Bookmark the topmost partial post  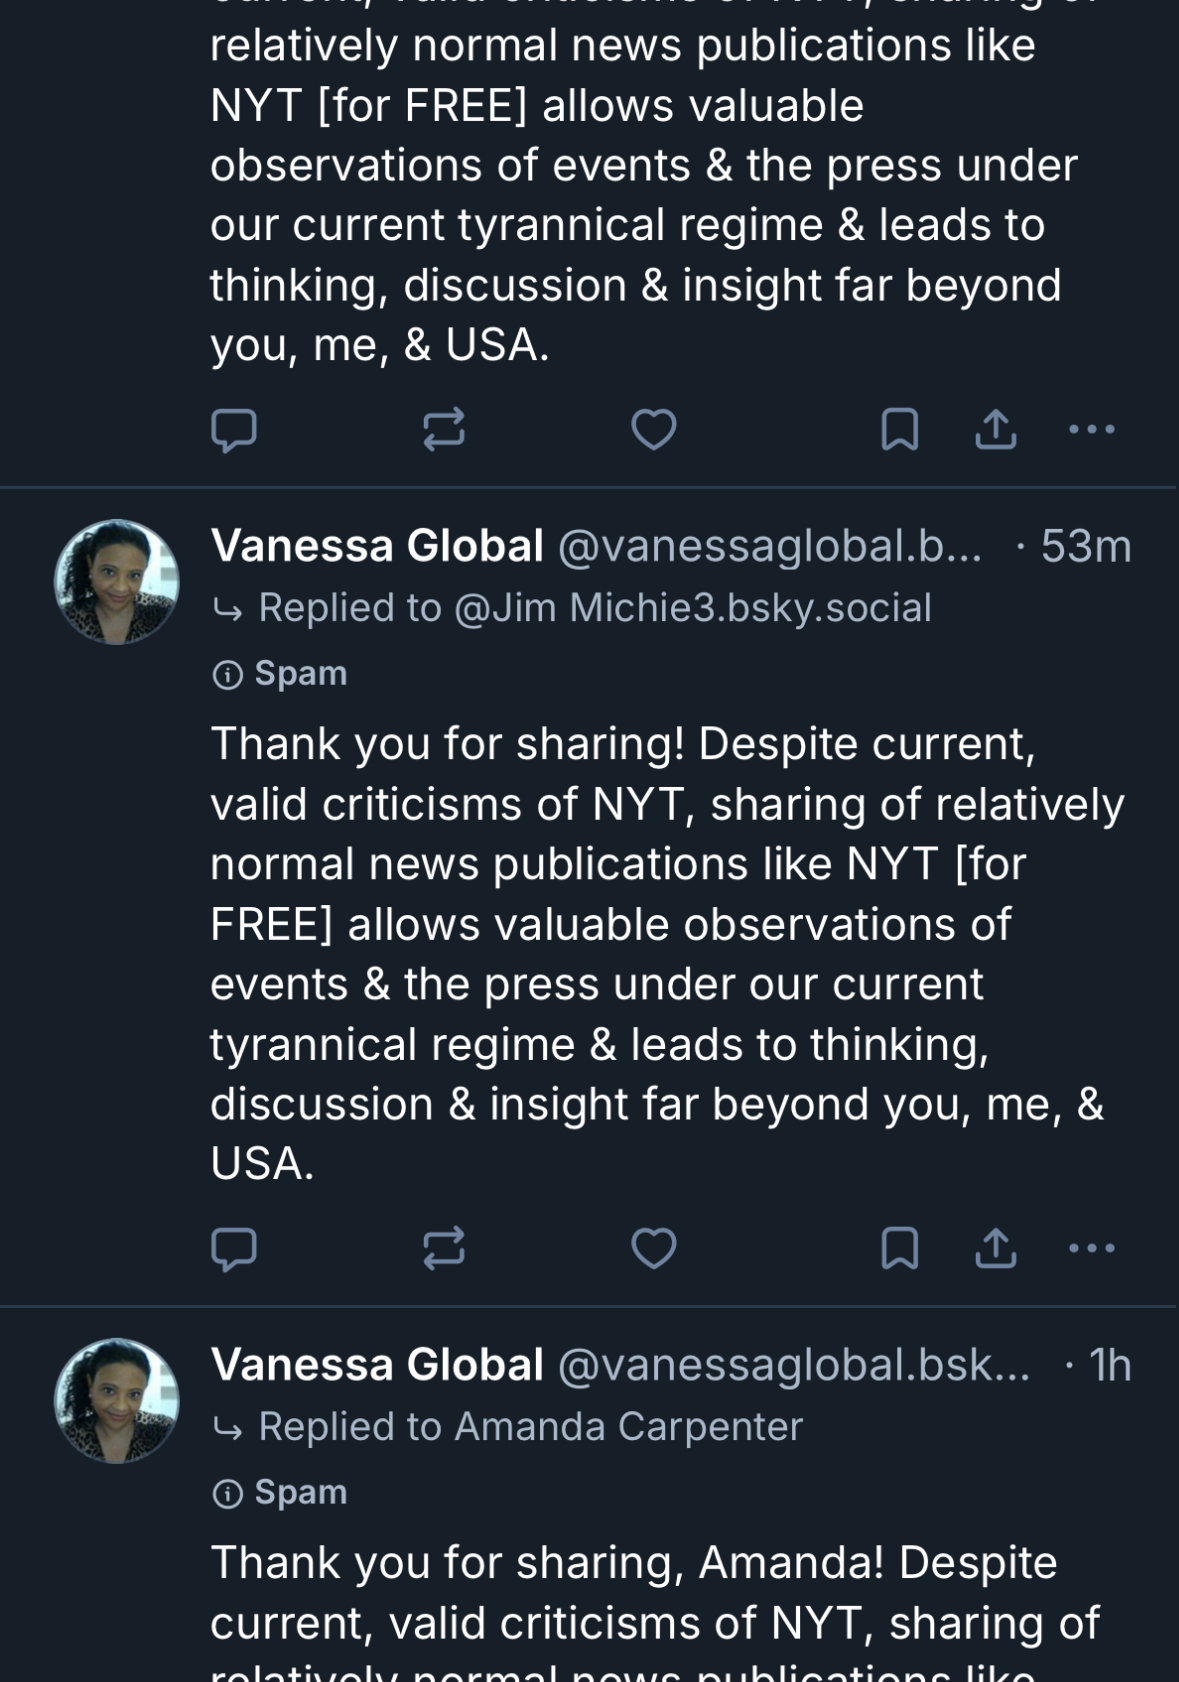899,430
